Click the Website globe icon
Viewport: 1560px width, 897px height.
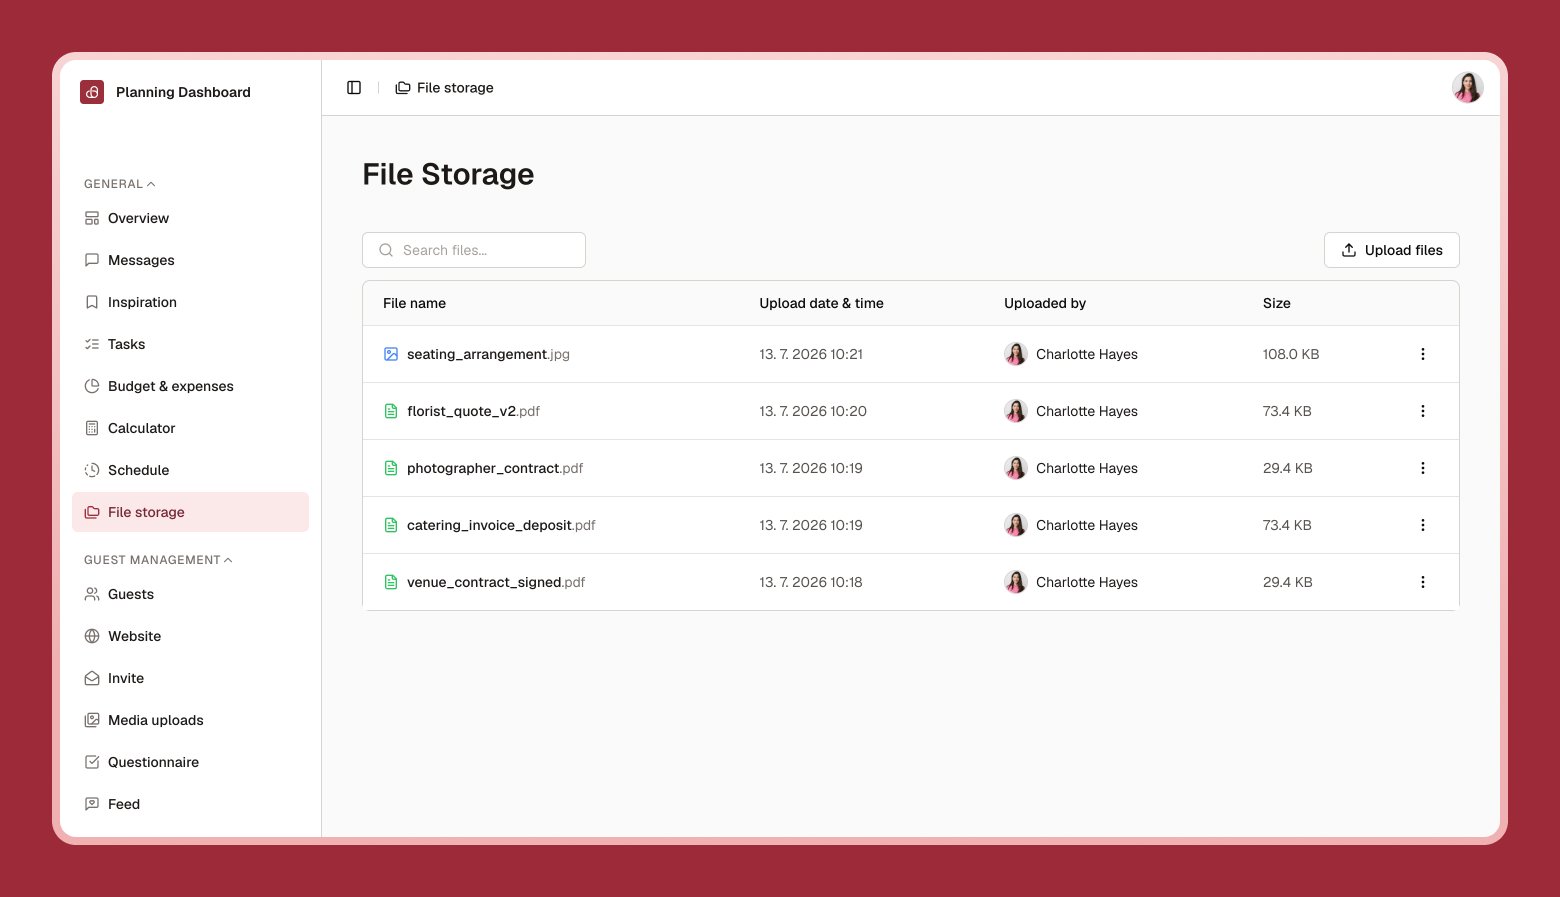[92, 636]
